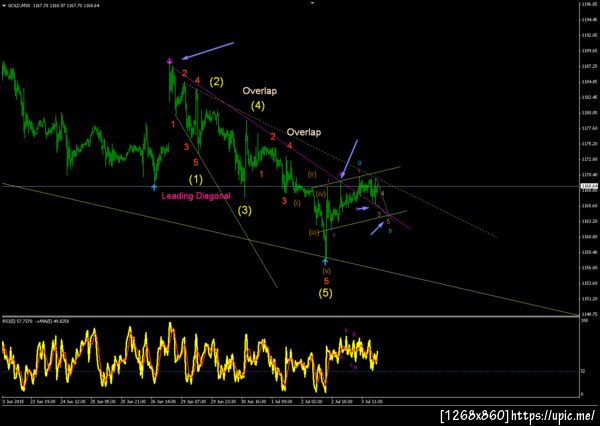The height and width of the screenshot is (426, 600).
Task: Click the 1163.20 price scale value
Action: click(x=587, y=221)
